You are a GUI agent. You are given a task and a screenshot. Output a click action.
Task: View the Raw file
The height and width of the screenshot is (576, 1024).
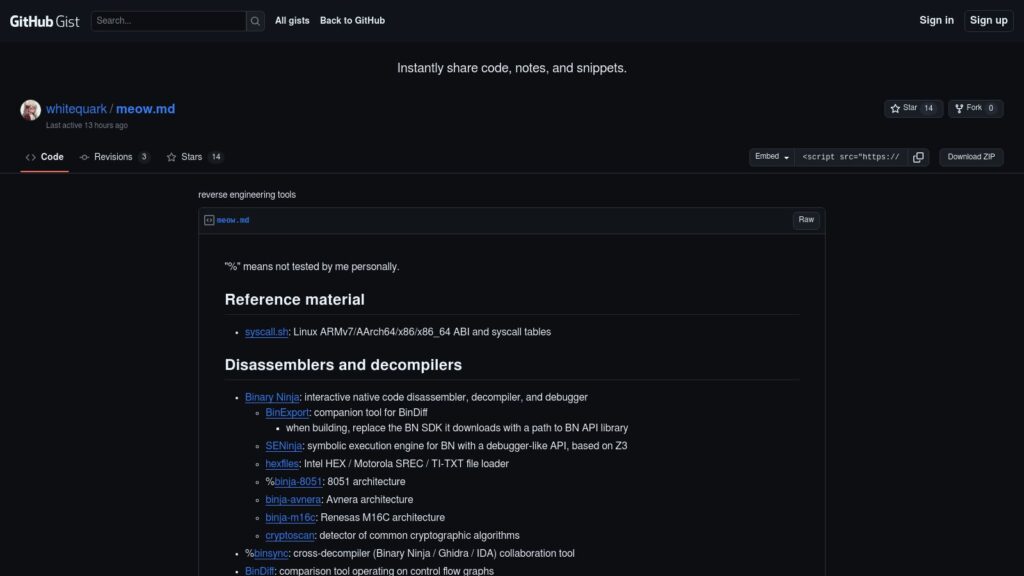pyautogui.click(x=806, y=221)
